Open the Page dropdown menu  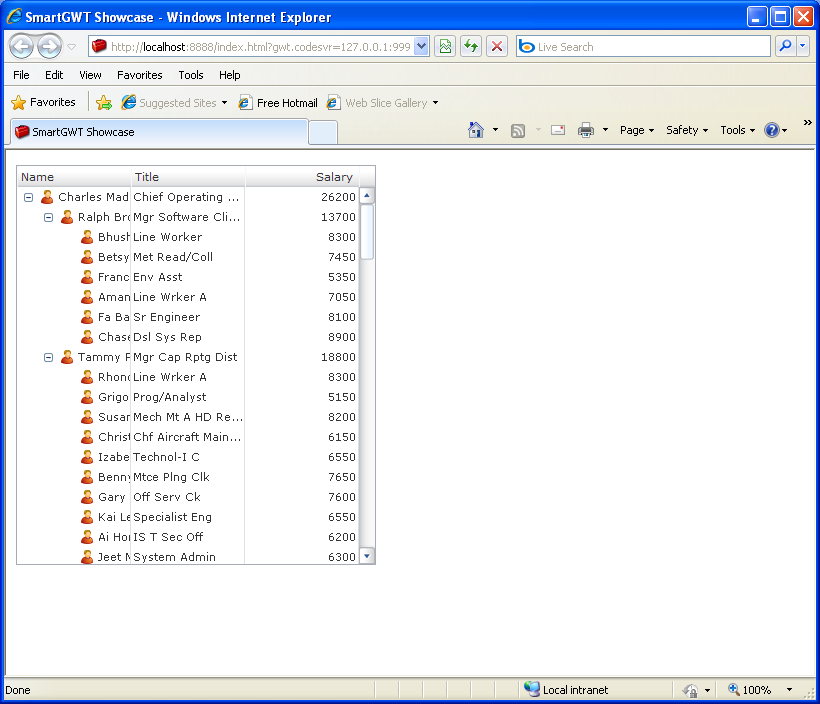636,130
